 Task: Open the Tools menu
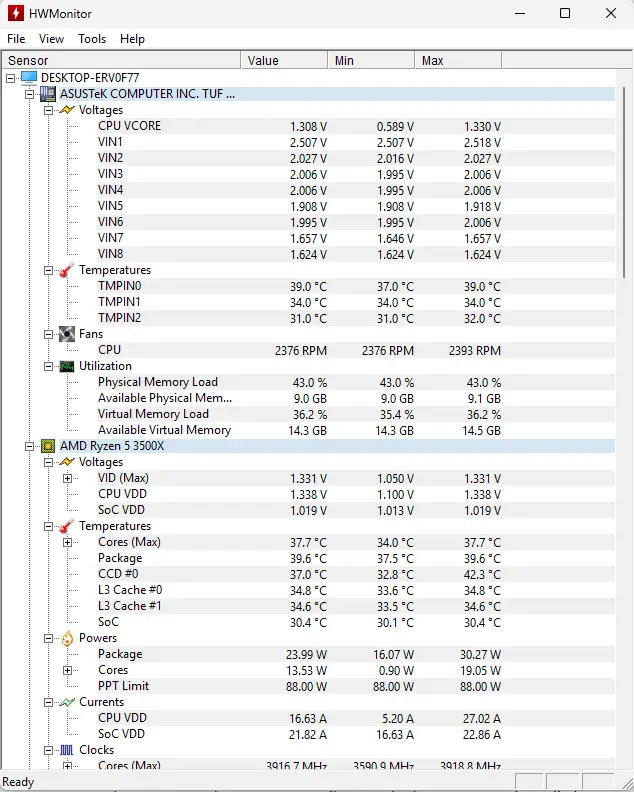[x=92, y=39]
